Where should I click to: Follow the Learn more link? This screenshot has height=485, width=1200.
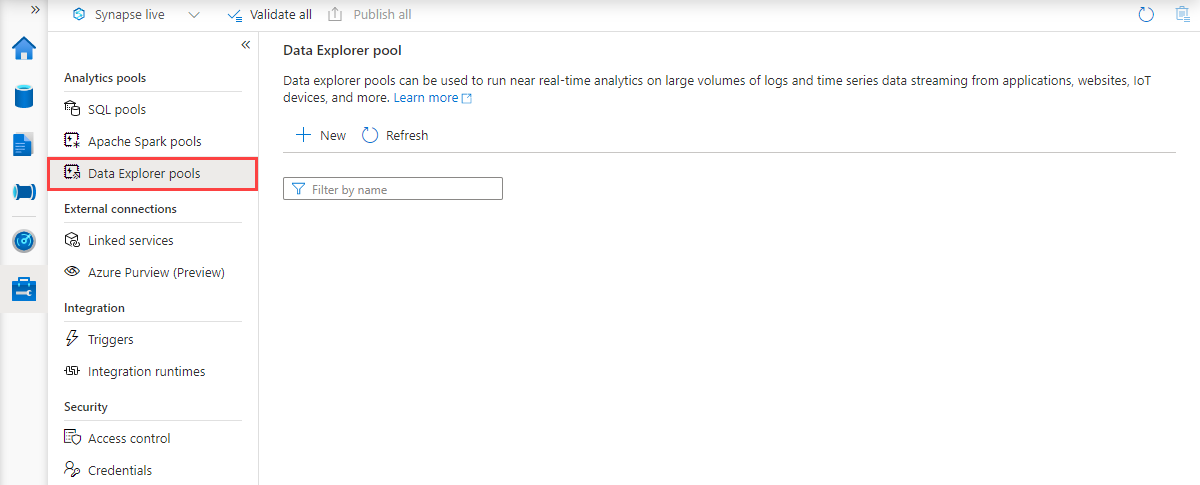pos(426,98)
